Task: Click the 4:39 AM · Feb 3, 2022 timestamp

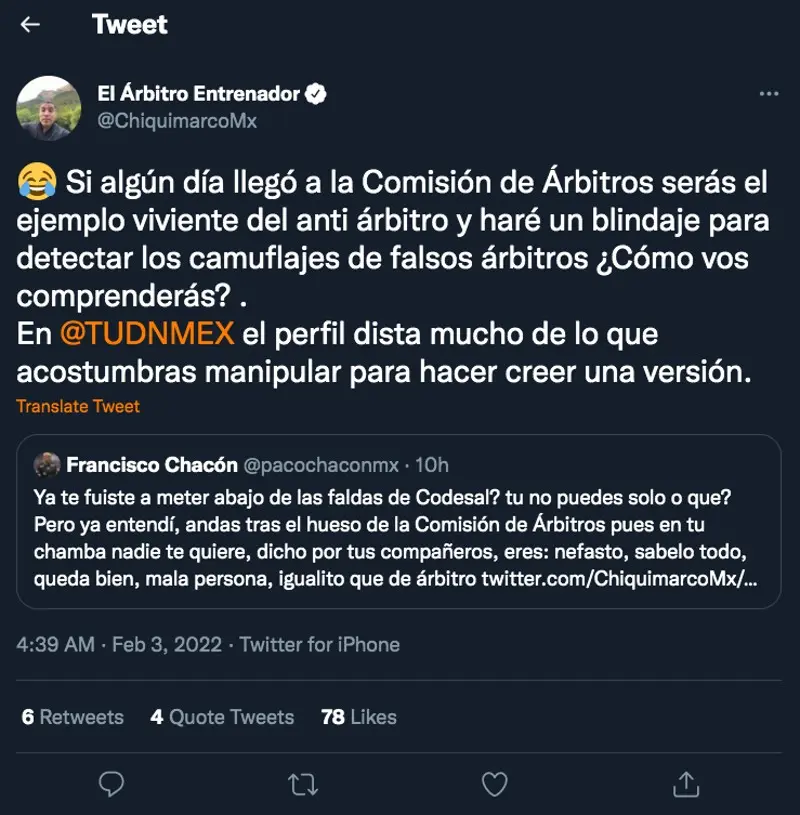Action: (x=120, y=645)
